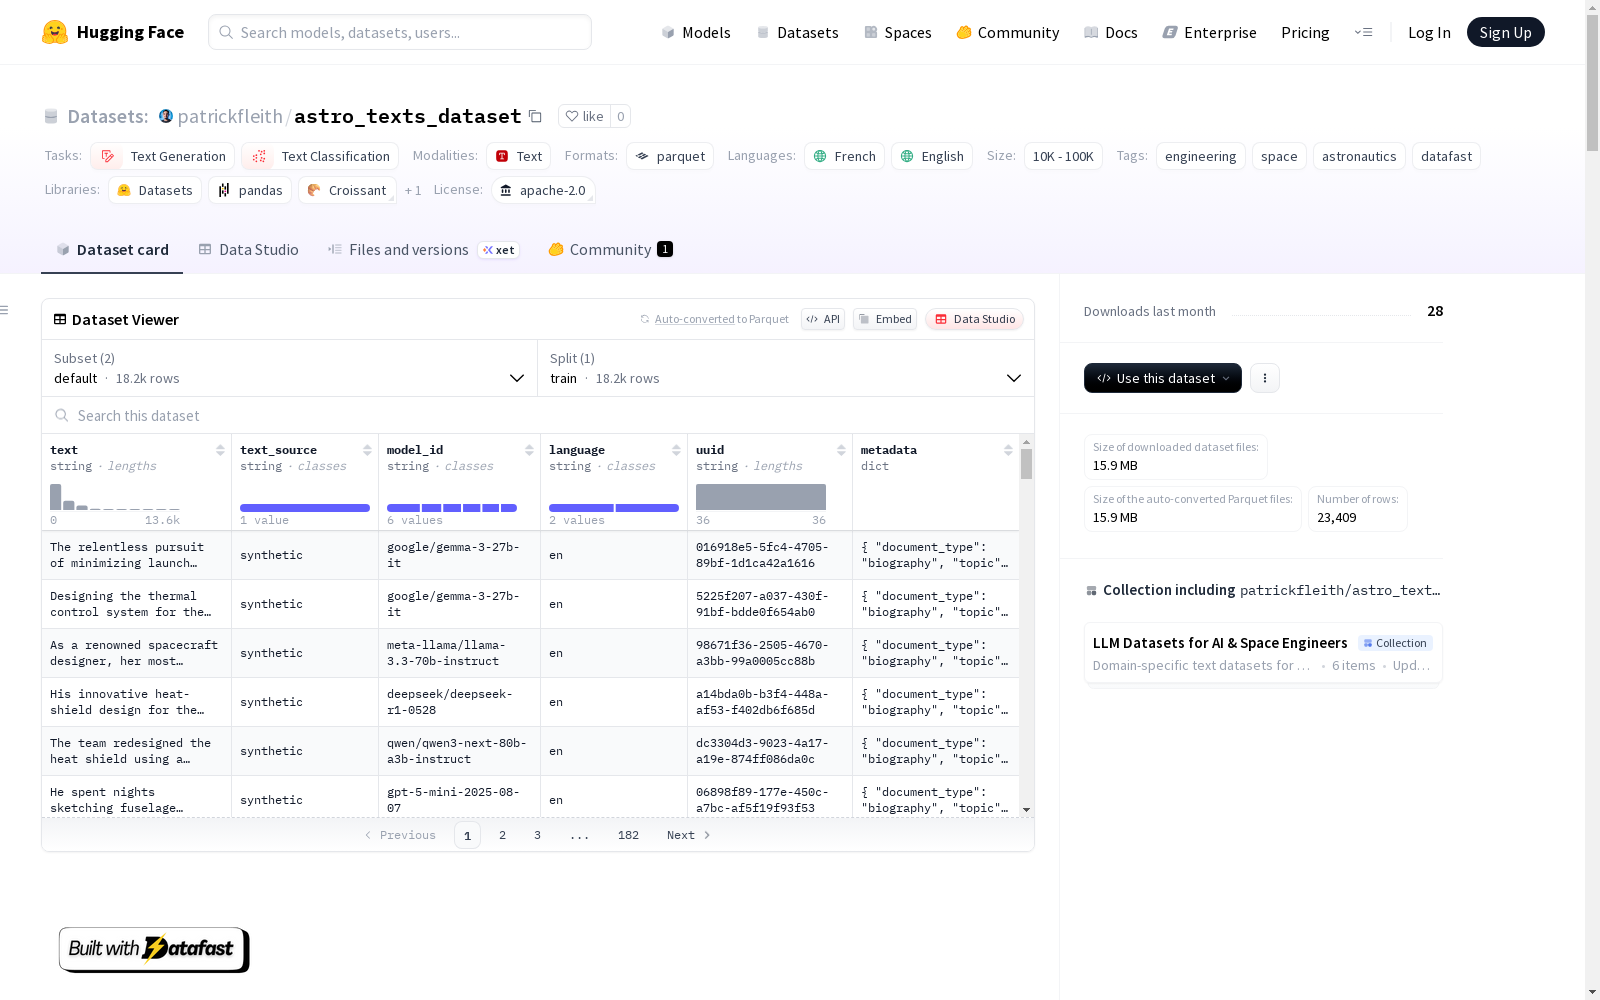This screenshot has width=1600, height=1000.
Task: Sort the text column
Action: 220,450
